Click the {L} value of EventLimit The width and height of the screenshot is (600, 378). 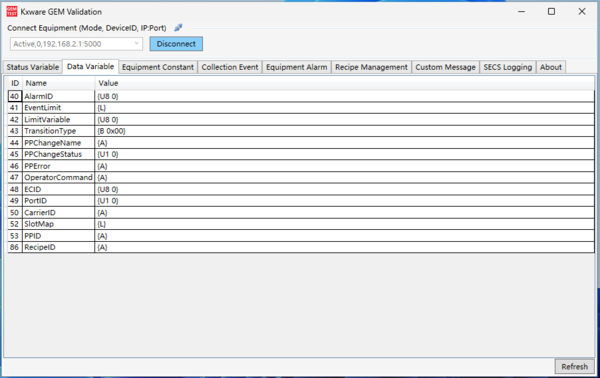tap(344, 108)
